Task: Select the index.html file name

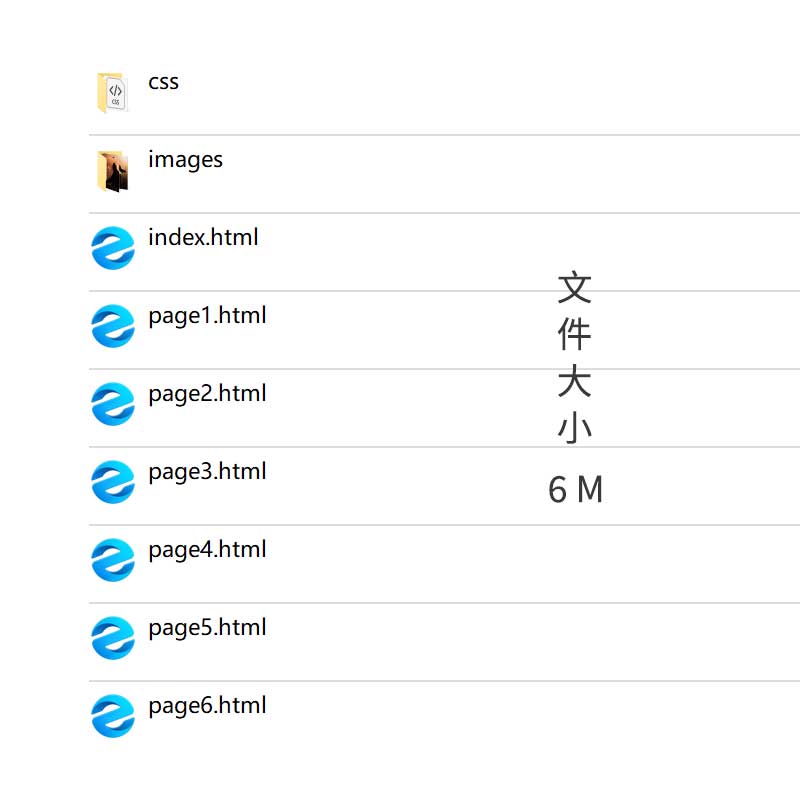Action: tap(203, 238)
